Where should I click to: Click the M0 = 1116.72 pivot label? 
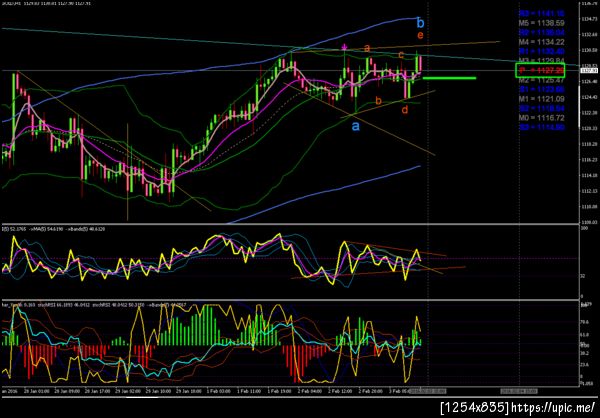[x=541, y=118]
